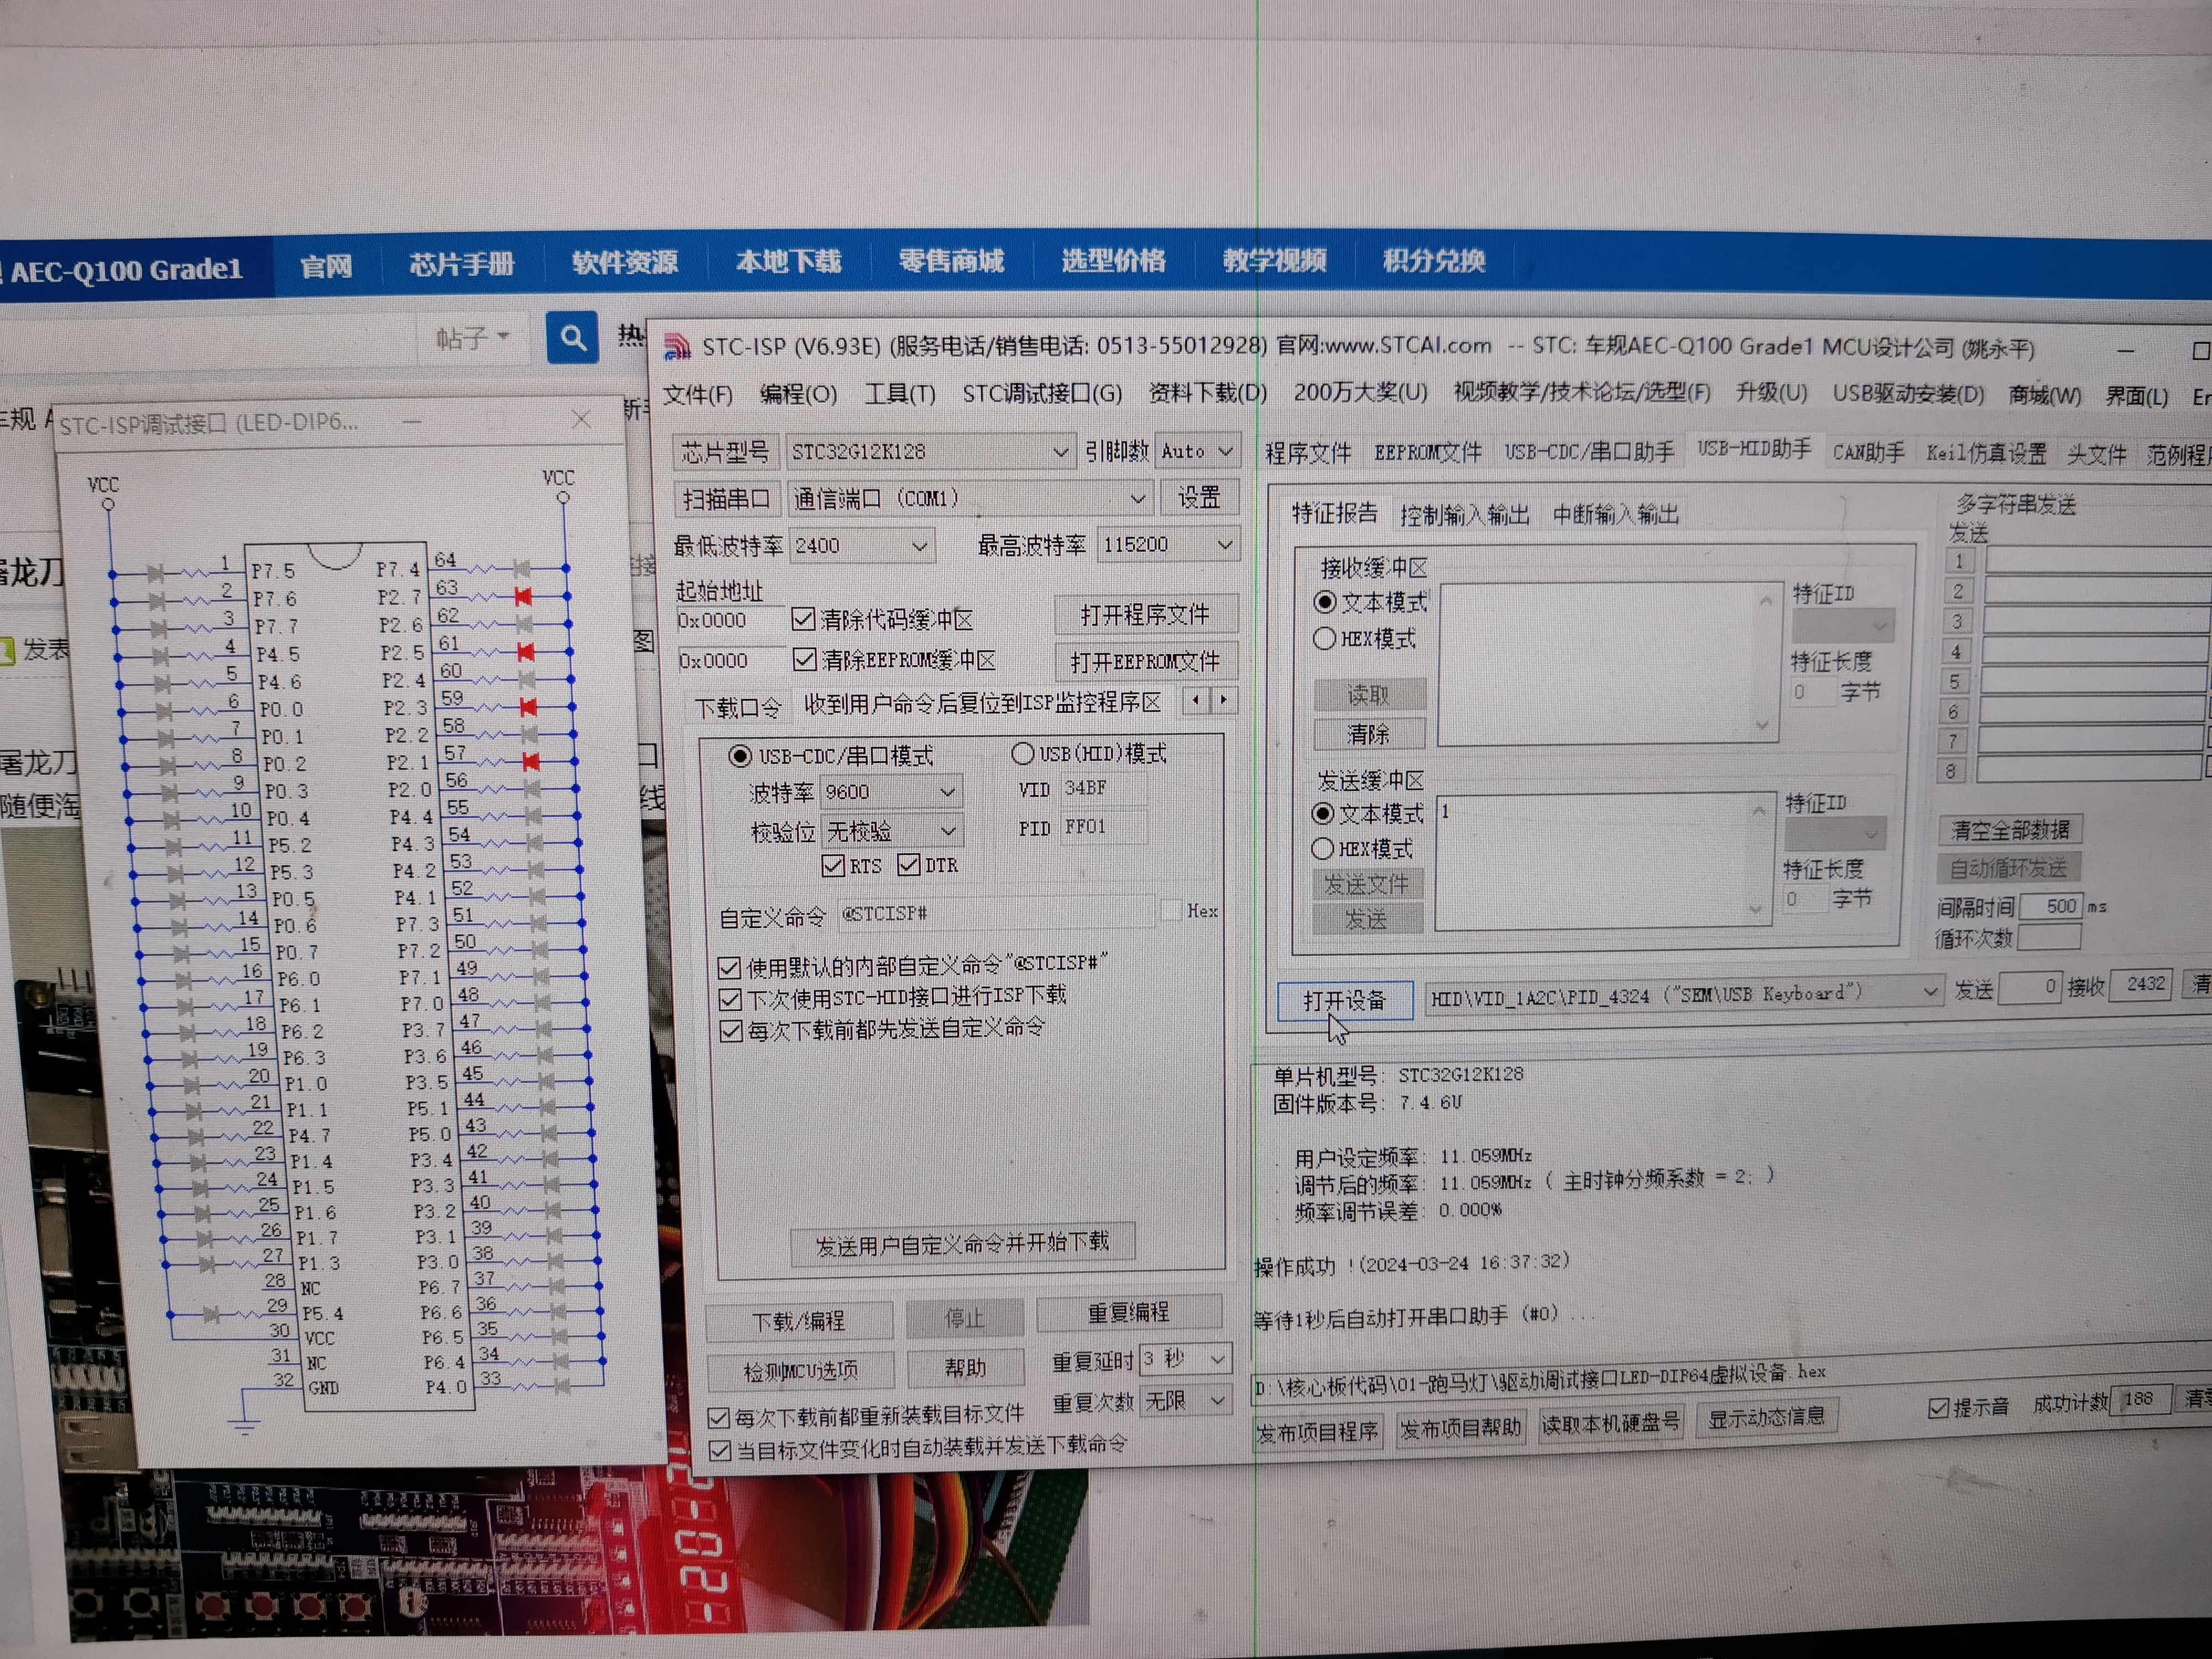Click 接收缓冲区 scrollbar down arrow

[x=1762, y=725]
